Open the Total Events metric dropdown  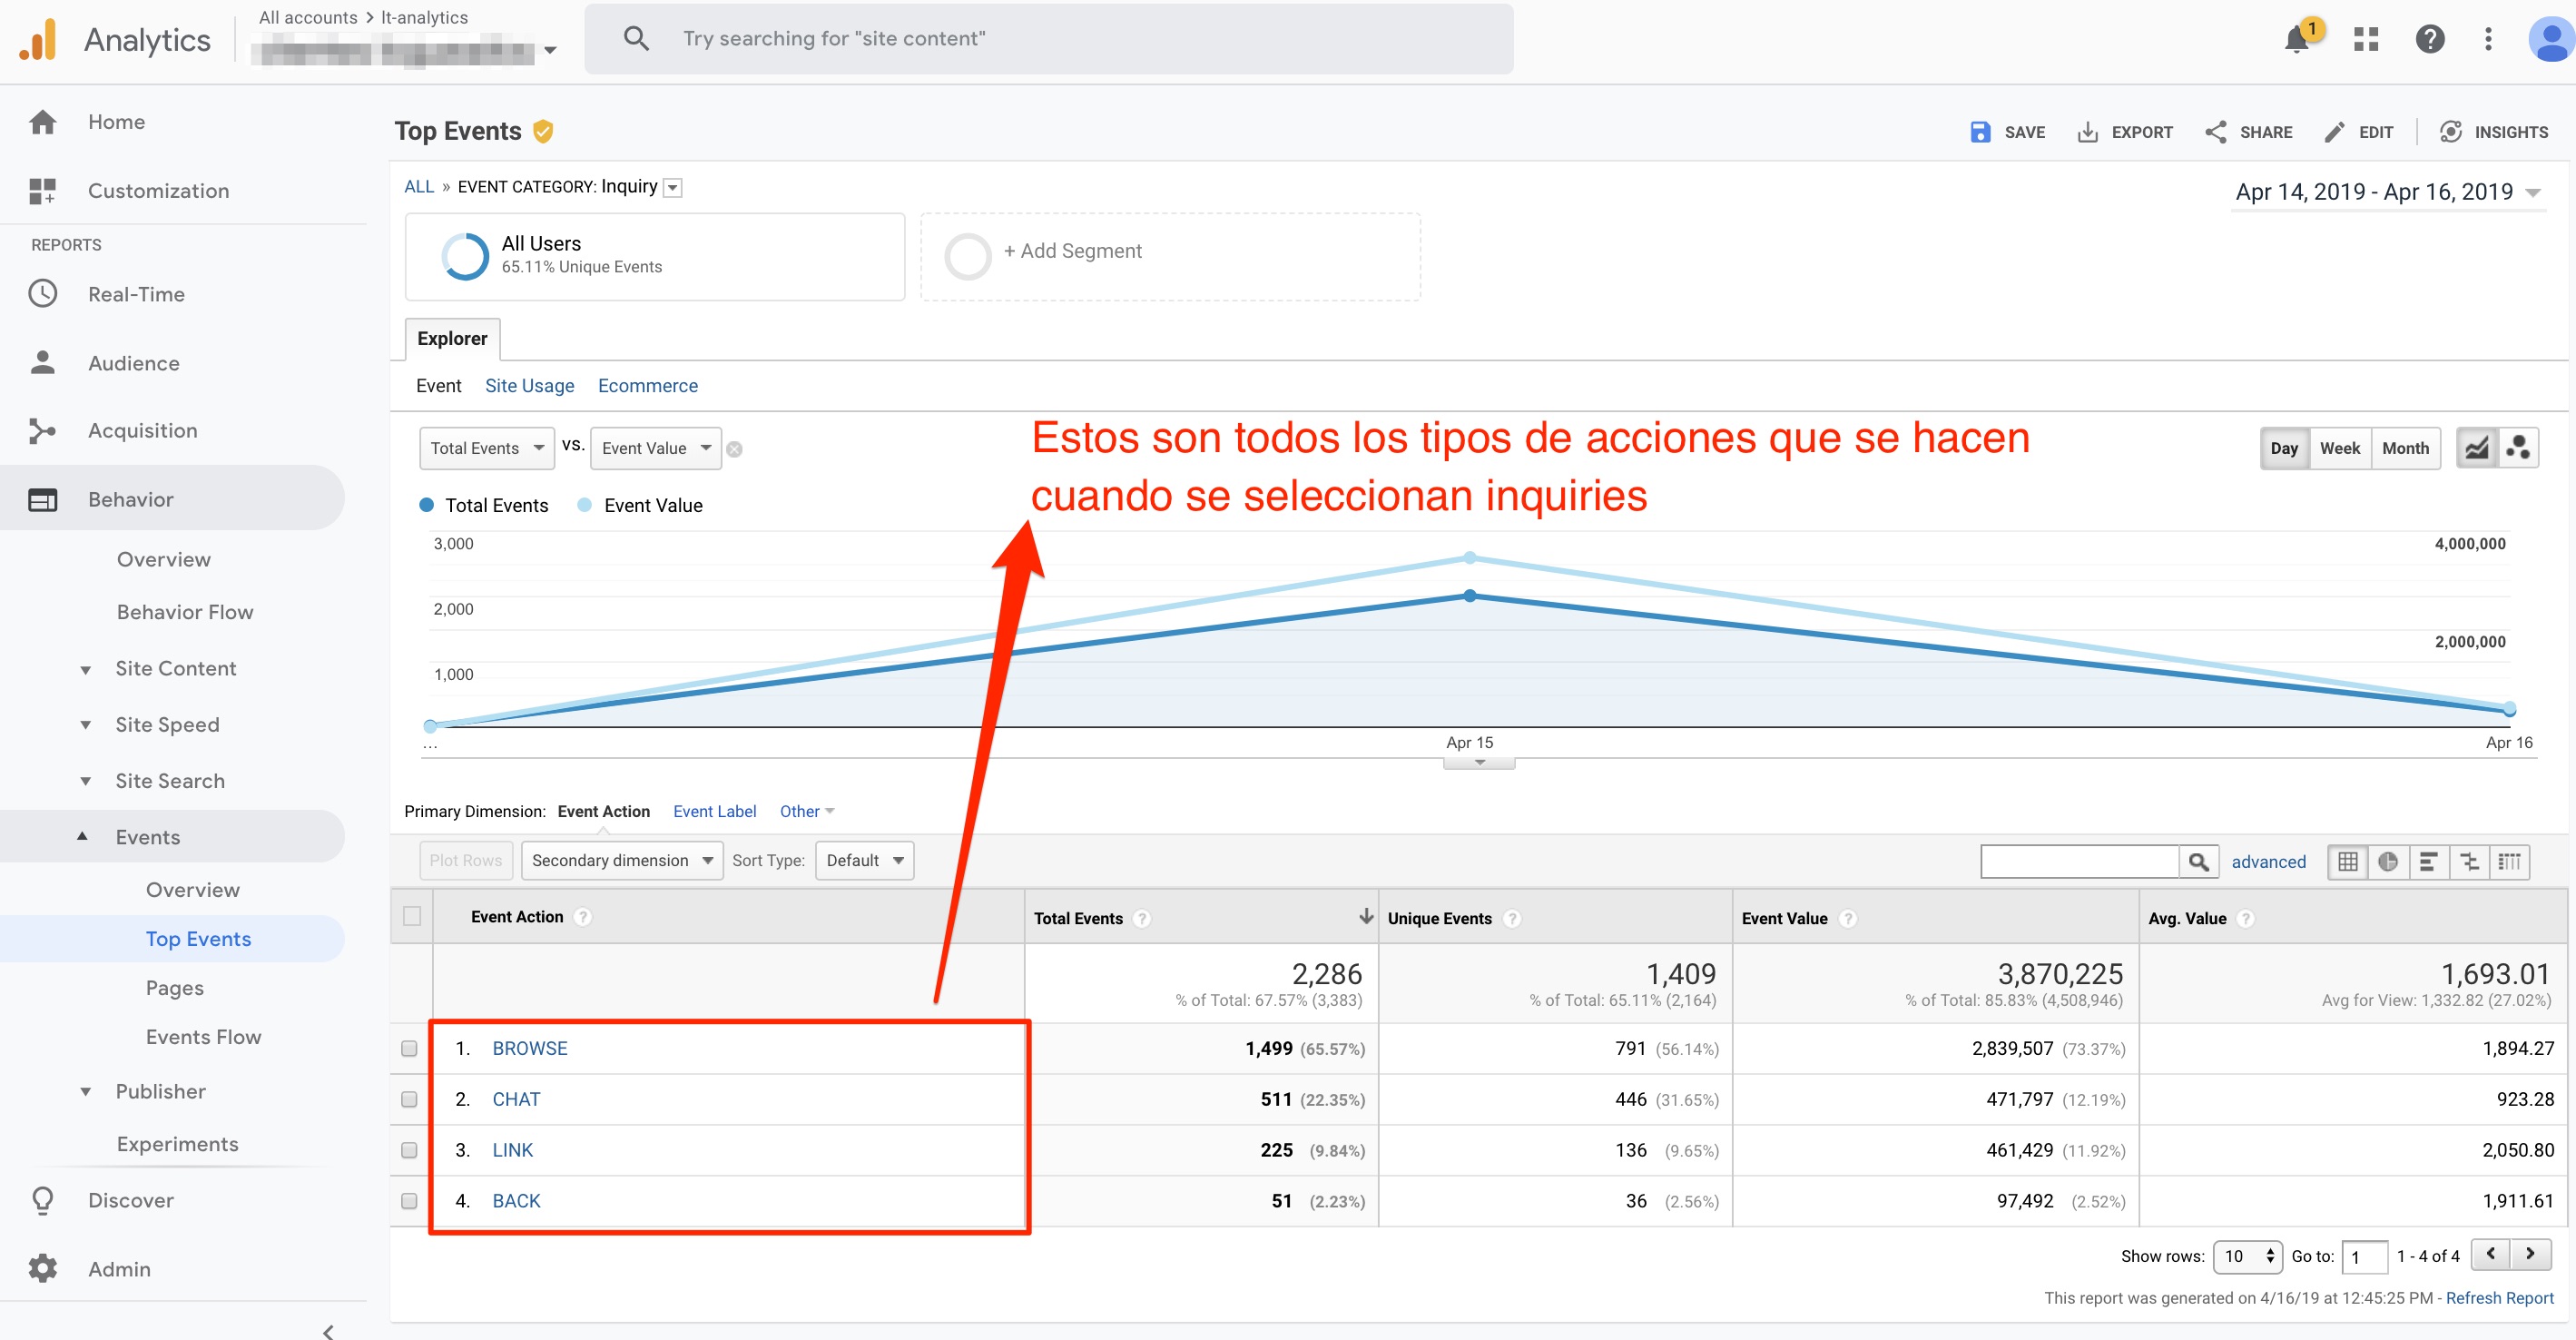coord(486,448)
